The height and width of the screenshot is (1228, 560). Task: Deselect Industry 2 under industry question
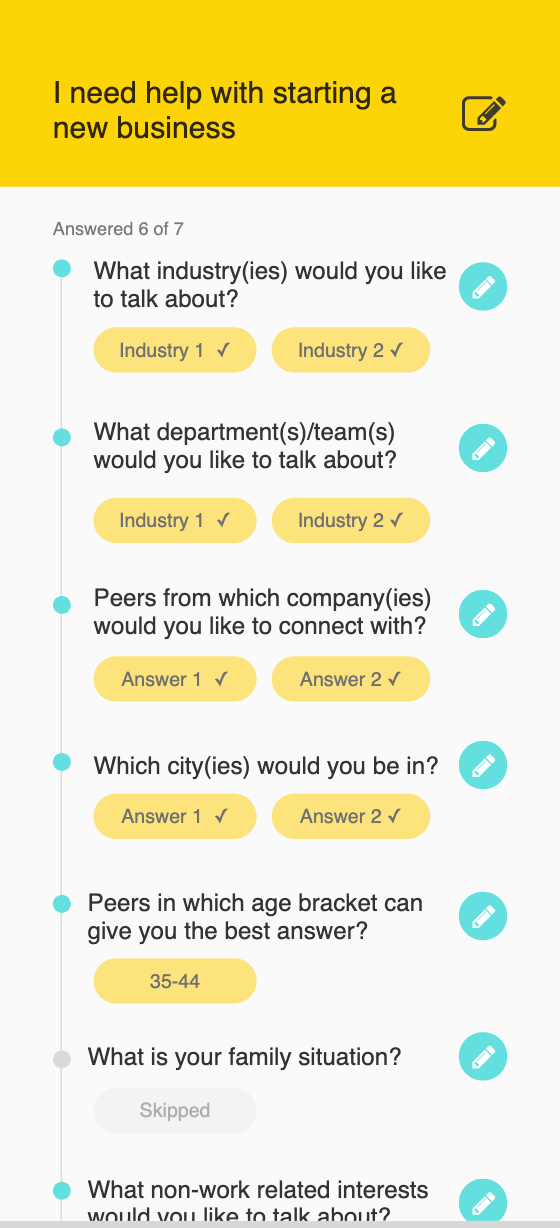351,350
